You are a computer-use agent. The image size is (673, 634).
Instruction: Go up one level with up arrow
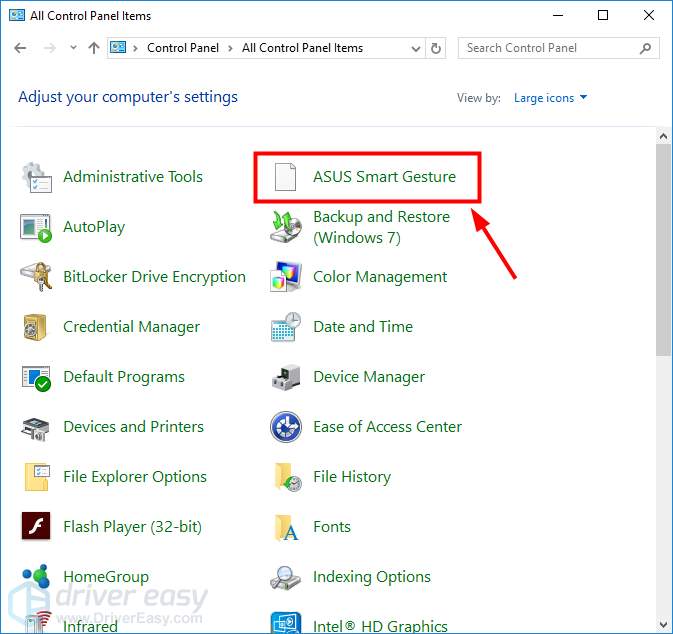pos(94,48)
